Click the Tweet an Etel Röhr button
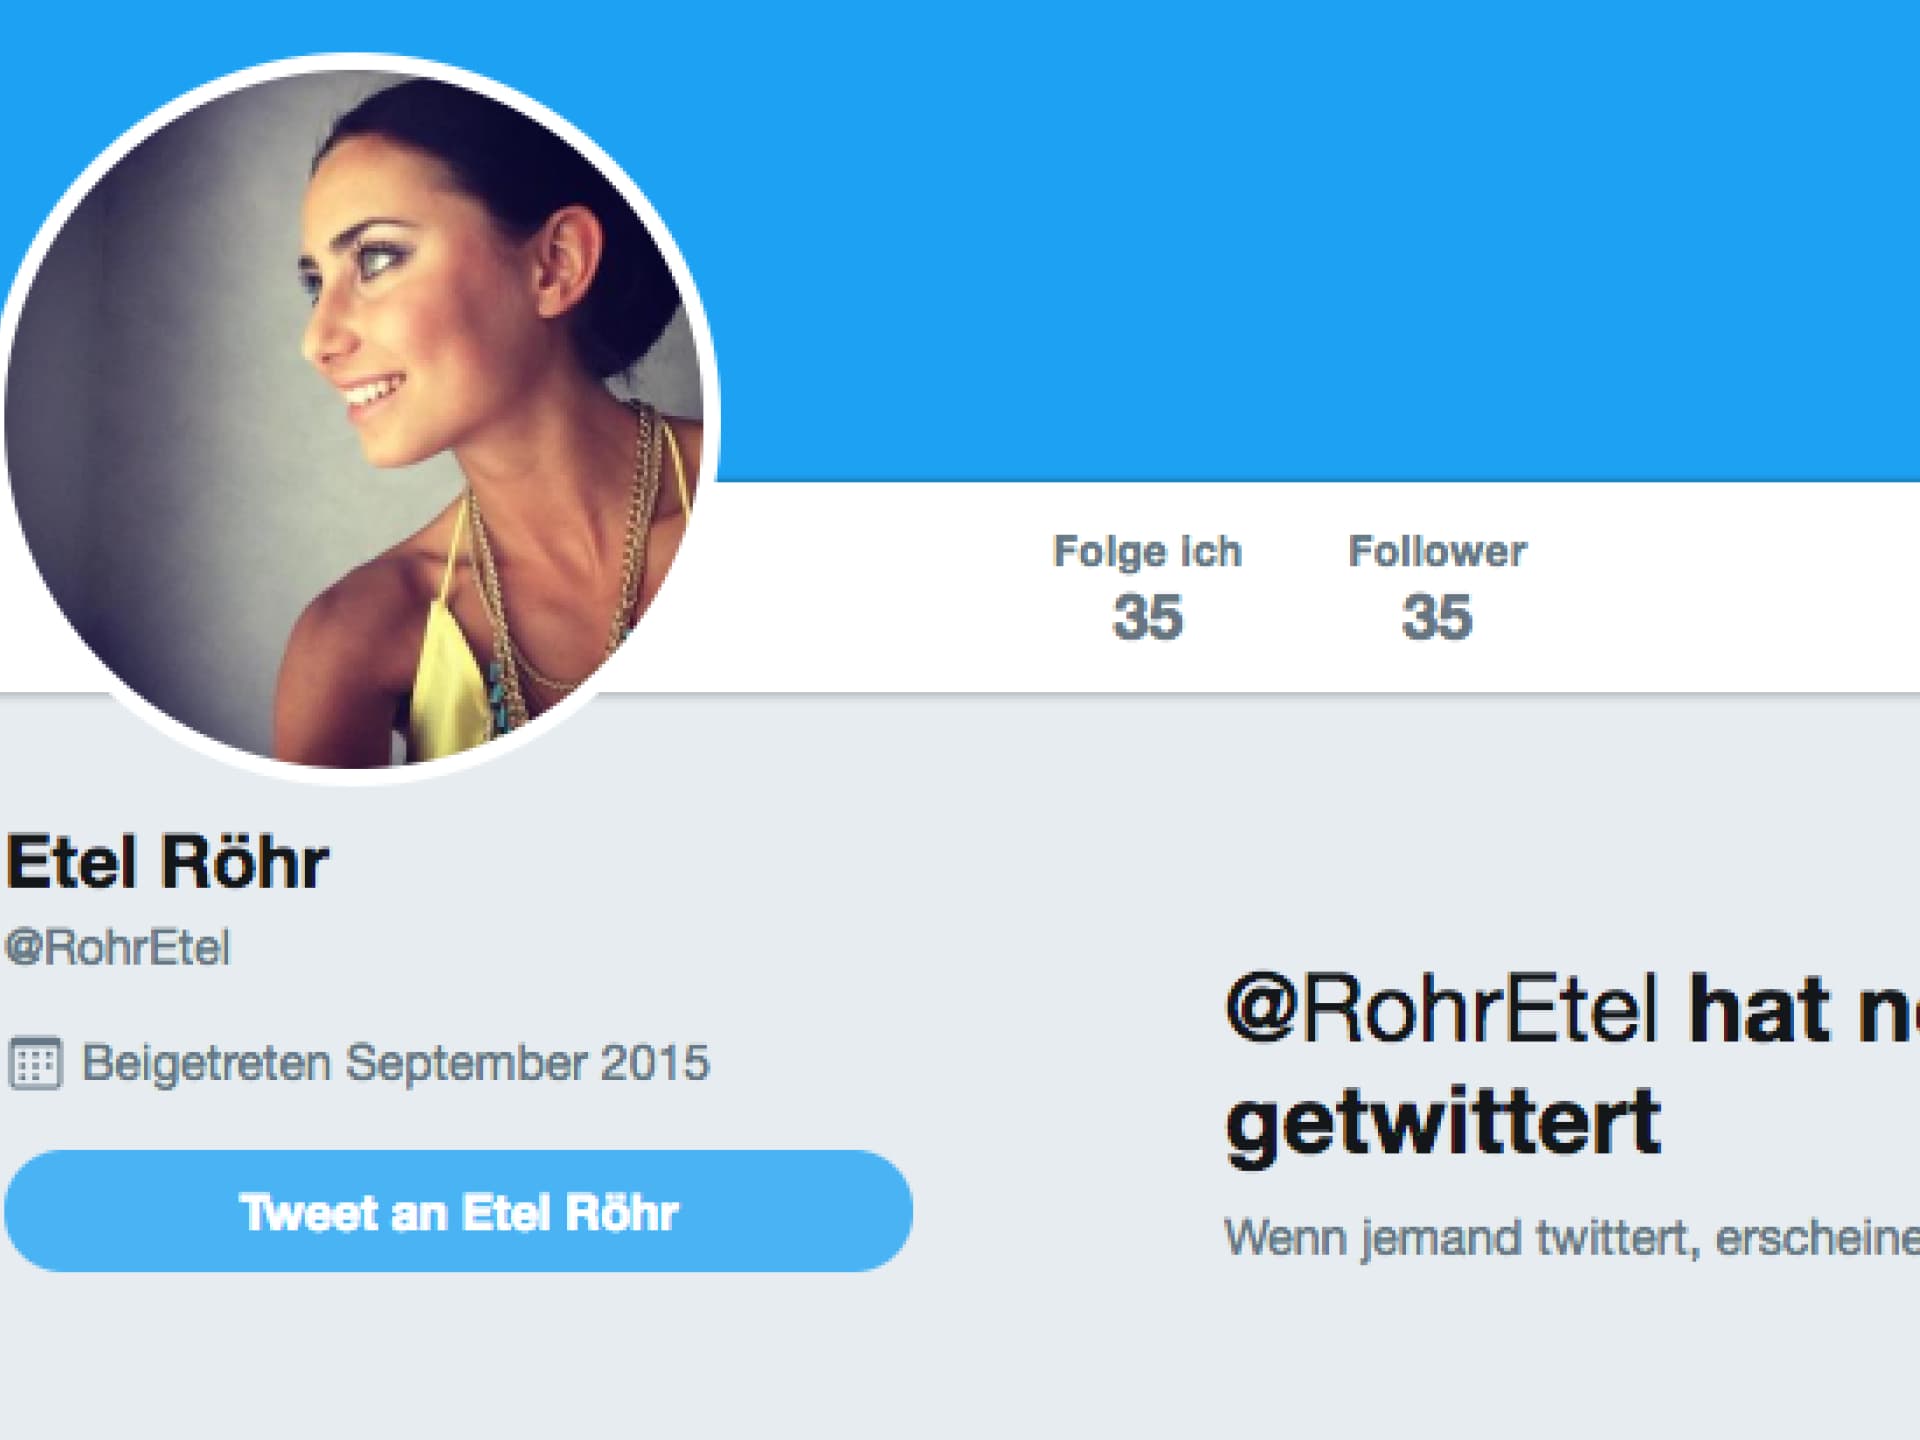 pyautogui.click(x=458, y=1211)
